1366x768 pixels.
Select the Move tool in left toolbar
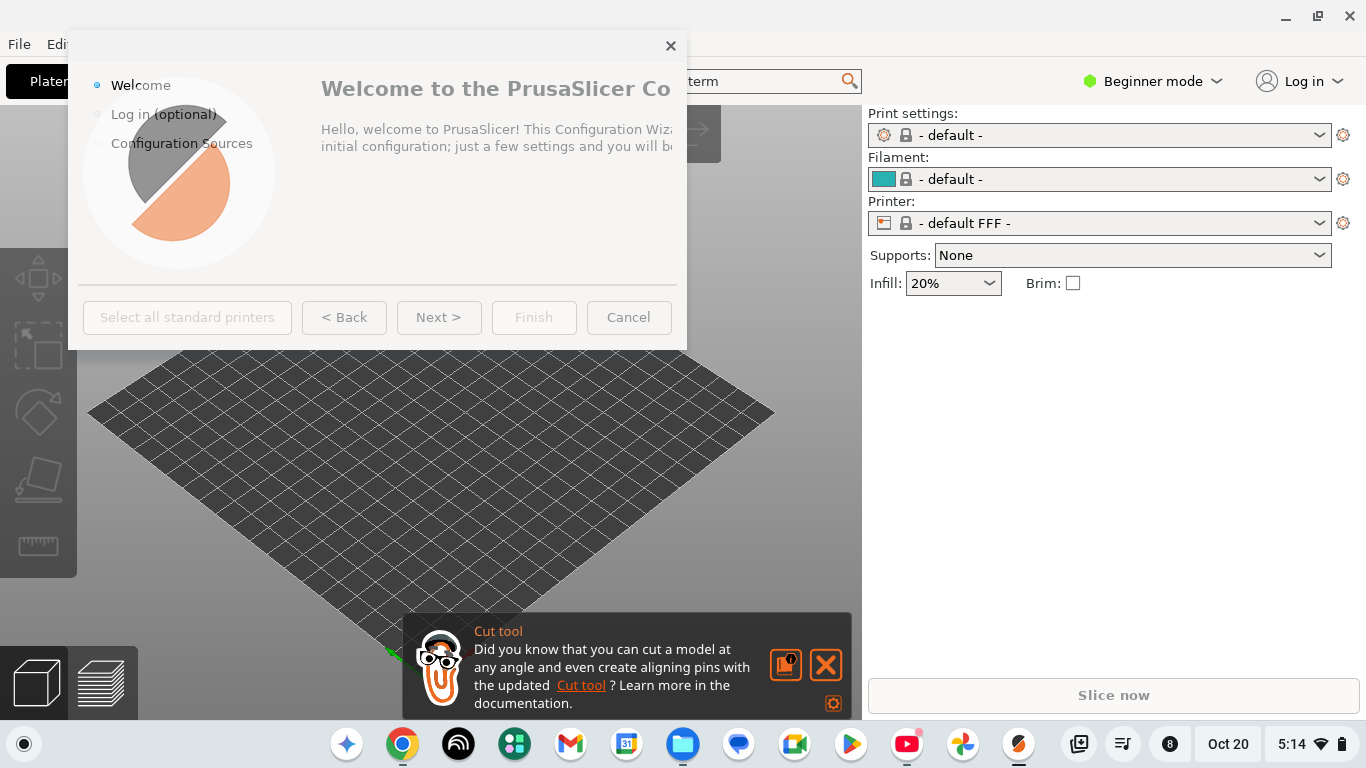pos(38,279)
